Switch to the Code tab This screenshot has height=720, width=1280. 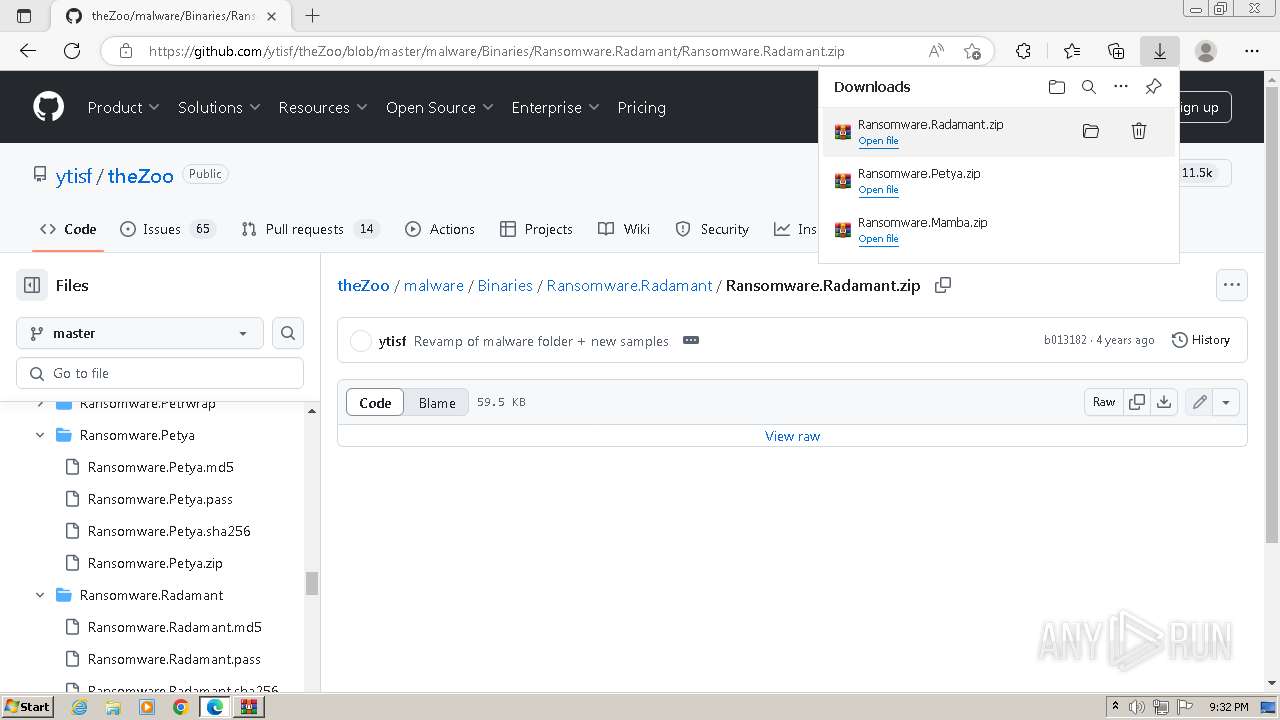68,229
